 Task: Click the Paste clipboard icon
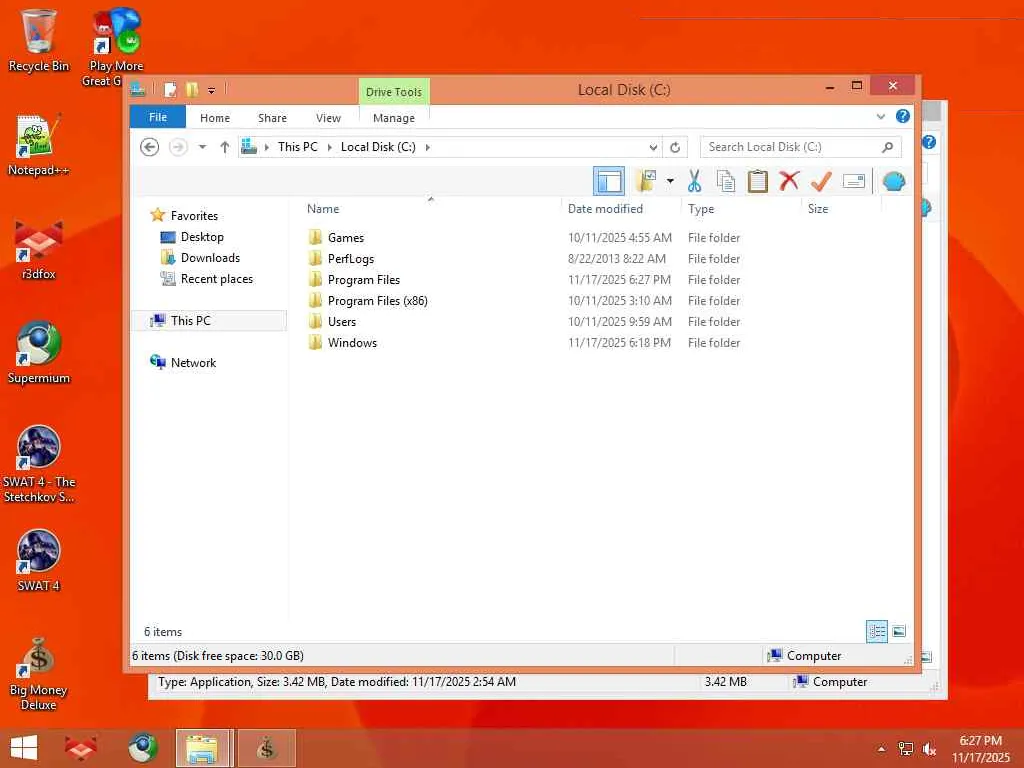click(758, 181)
